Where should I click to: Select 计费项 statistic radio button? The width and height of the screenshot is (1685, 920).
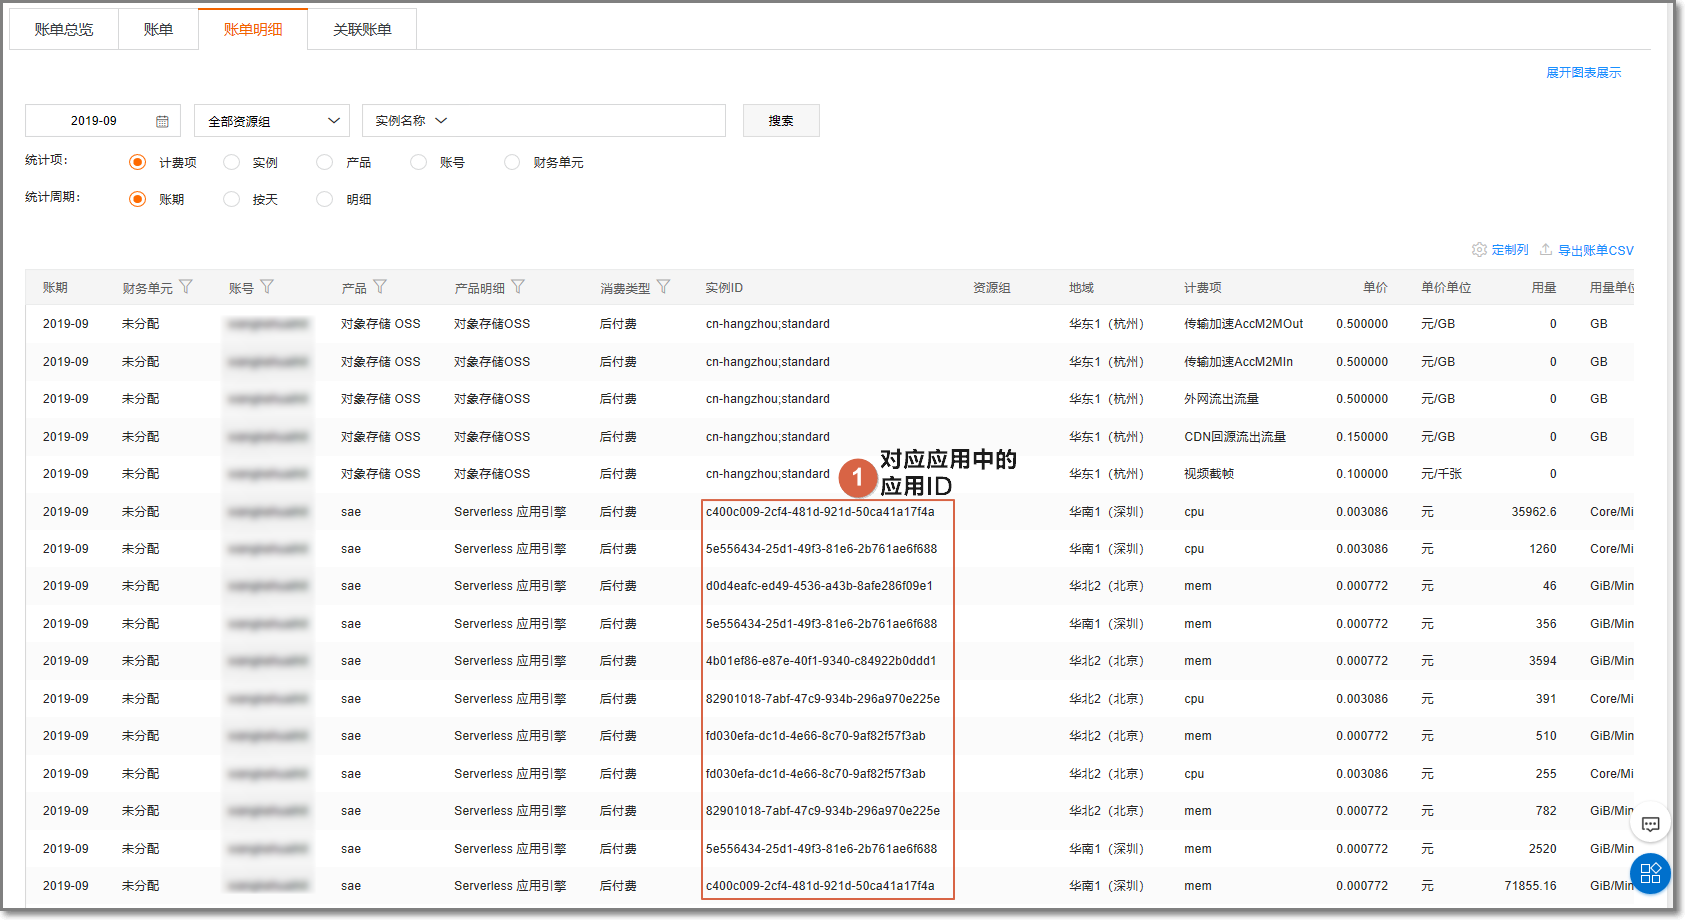138,162
